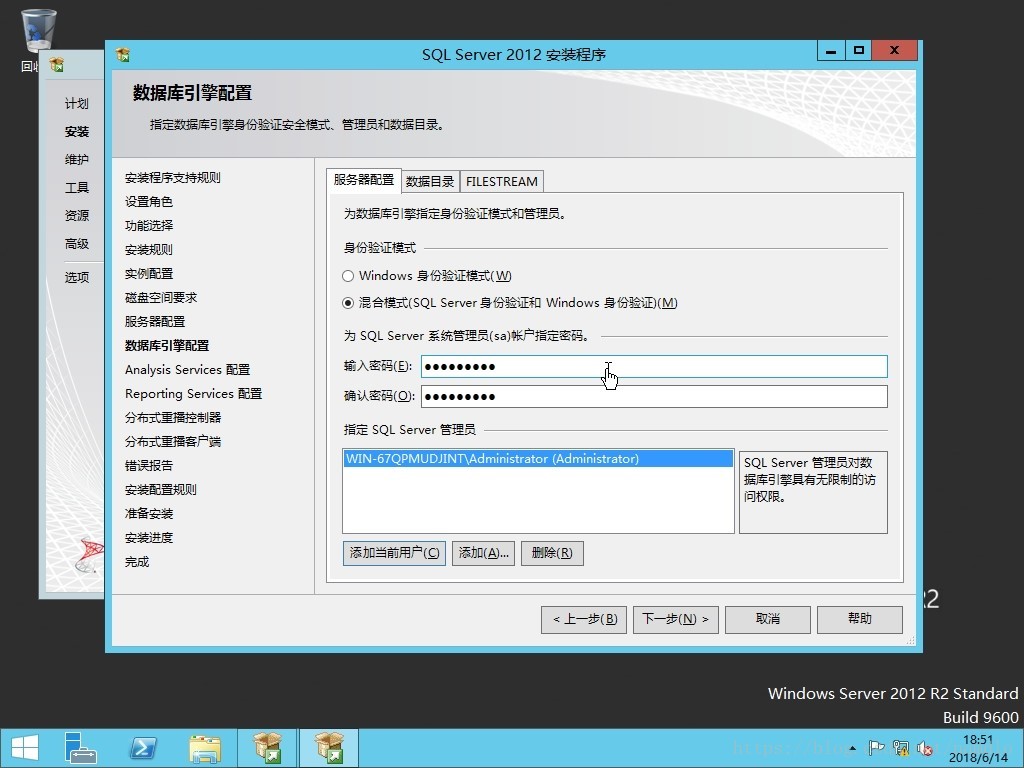Click the 实例配置 step
The height and width of the screenshot is (768, 1024).
tap(148, 274)
